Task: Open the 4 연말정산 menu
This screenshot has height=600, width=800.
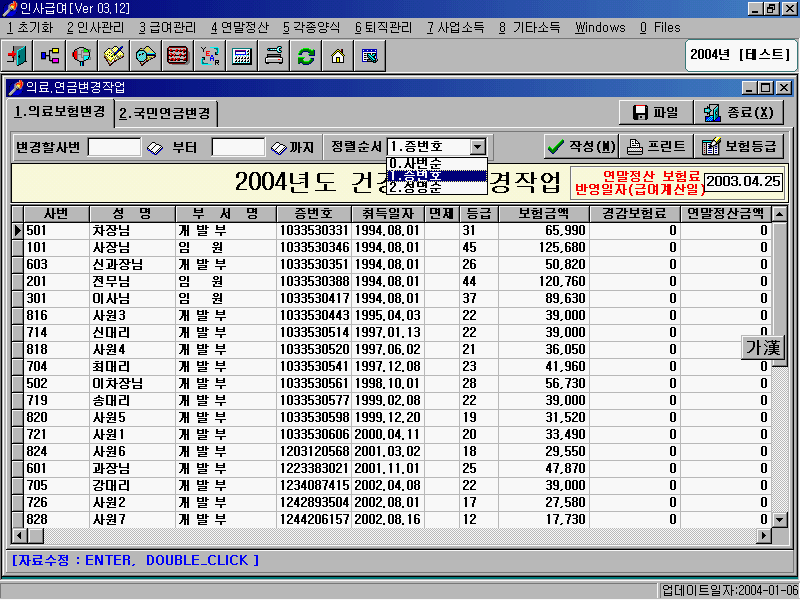Action: point(242,28)
